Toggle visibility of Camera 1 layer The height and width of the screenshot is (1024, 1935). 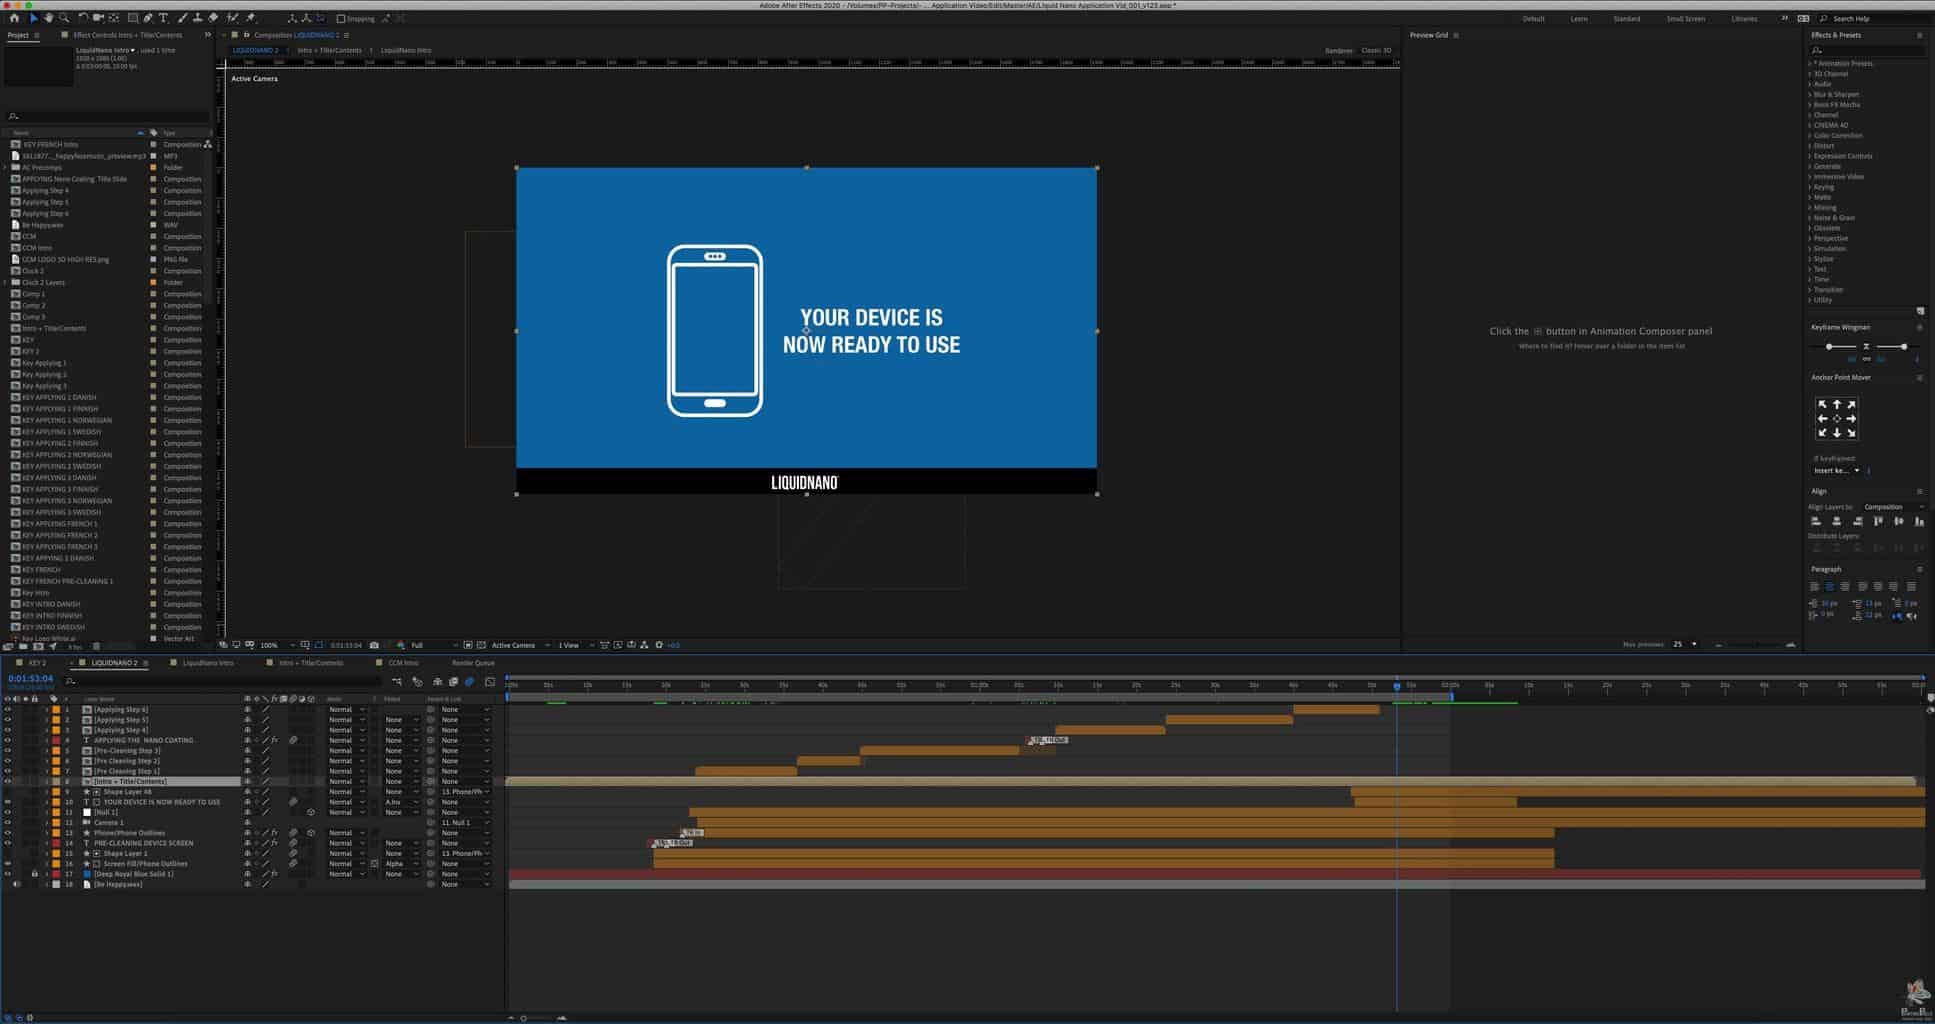tap(8, 823)
